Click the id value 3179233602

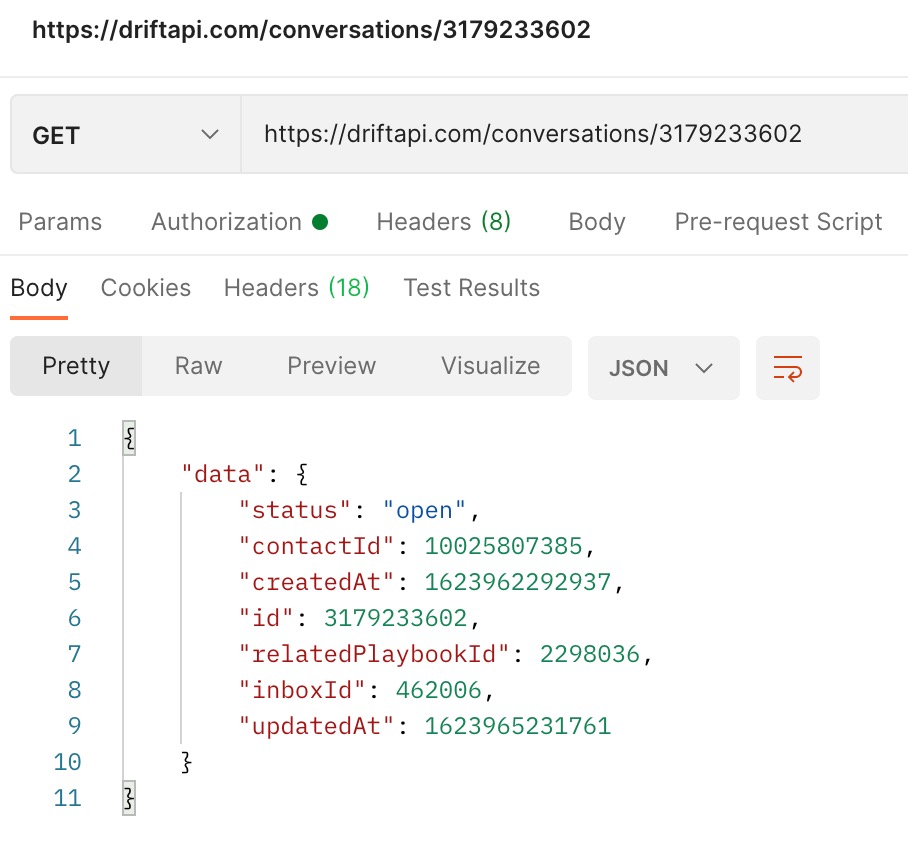tap(395, 618)
